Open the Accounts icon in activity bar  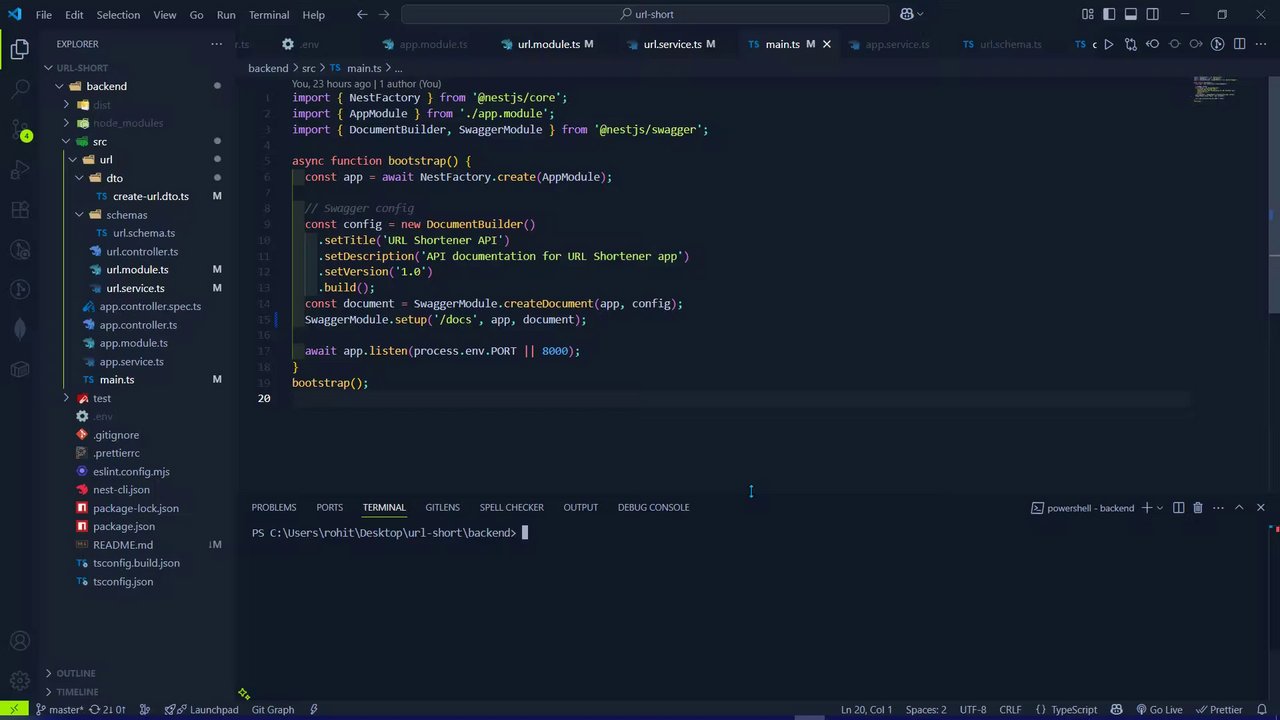19,642
